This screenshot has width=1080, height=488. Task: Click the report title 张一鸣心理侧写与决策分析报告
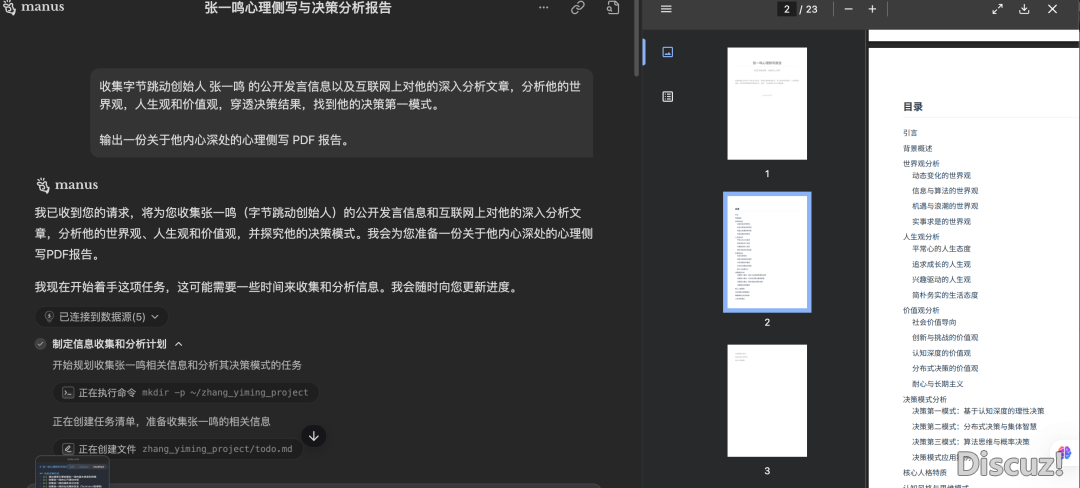click(298, 8)
